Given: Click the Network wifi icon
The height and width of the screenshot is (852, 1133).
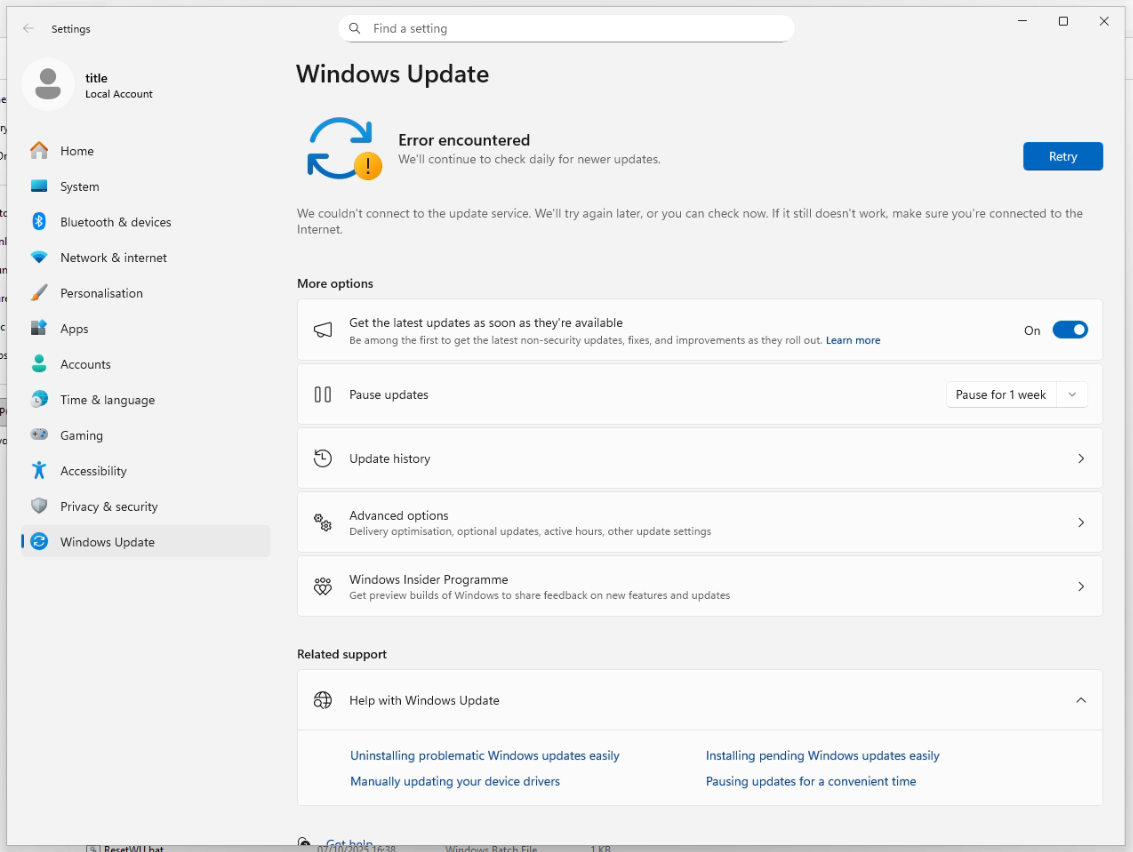Looking at the screenshot, I should pos(39,257).
